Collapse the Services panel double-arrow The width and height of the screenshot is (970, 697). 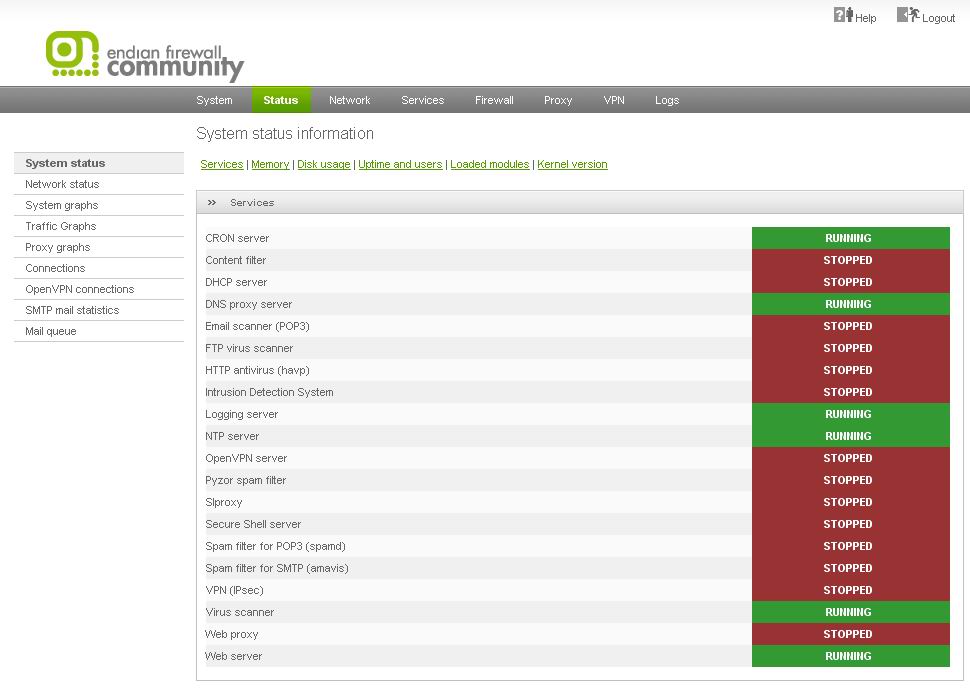pos(212,202)
